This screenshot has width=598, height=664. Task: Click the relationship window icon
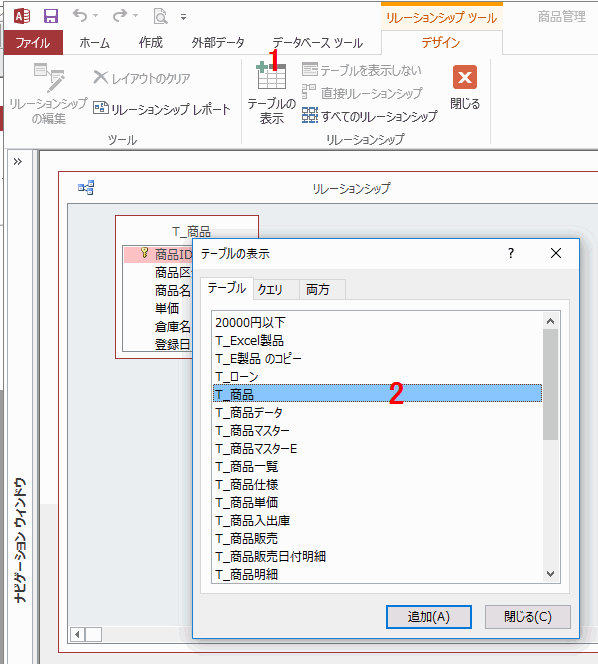(x=86, y=187)
